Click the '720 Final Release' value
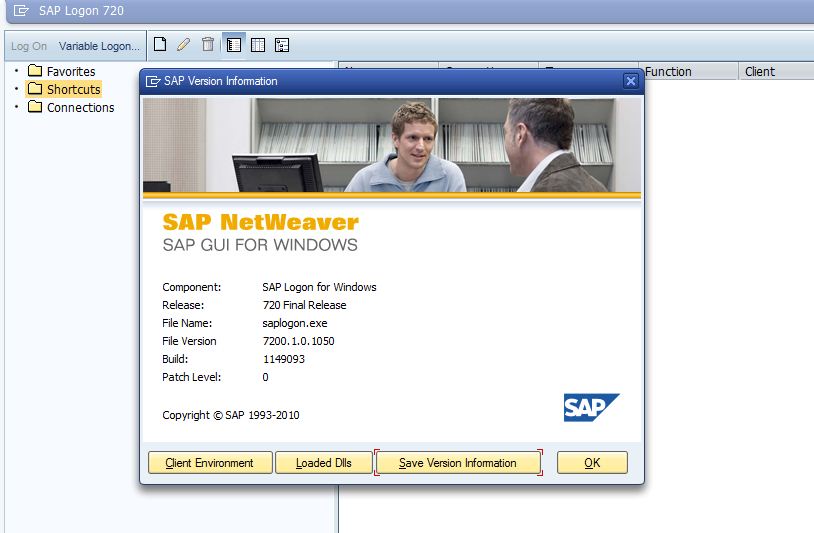This screenshot has width=814, height=533. pyautogui.click(x=304, y=305)
